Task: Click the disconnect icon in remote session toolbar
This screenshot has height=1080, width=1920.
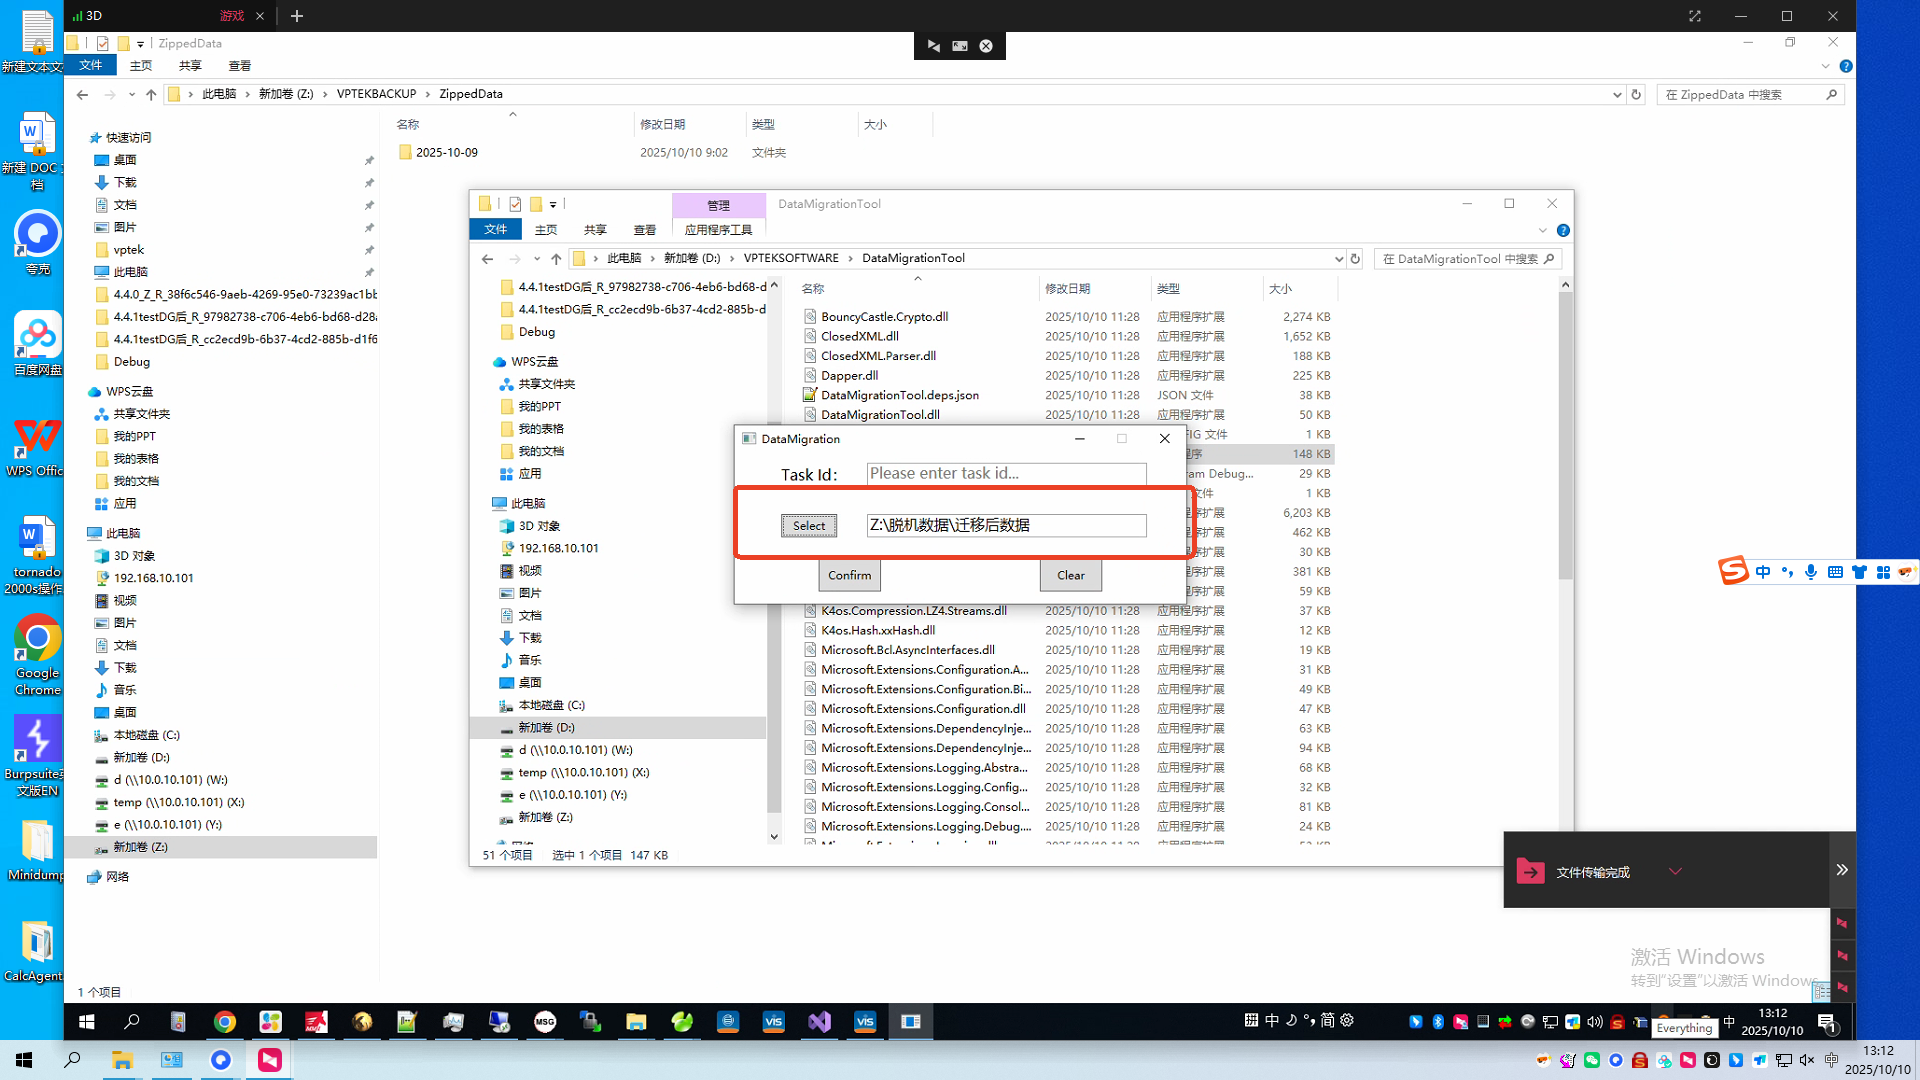Action: [x=986, y=46]
